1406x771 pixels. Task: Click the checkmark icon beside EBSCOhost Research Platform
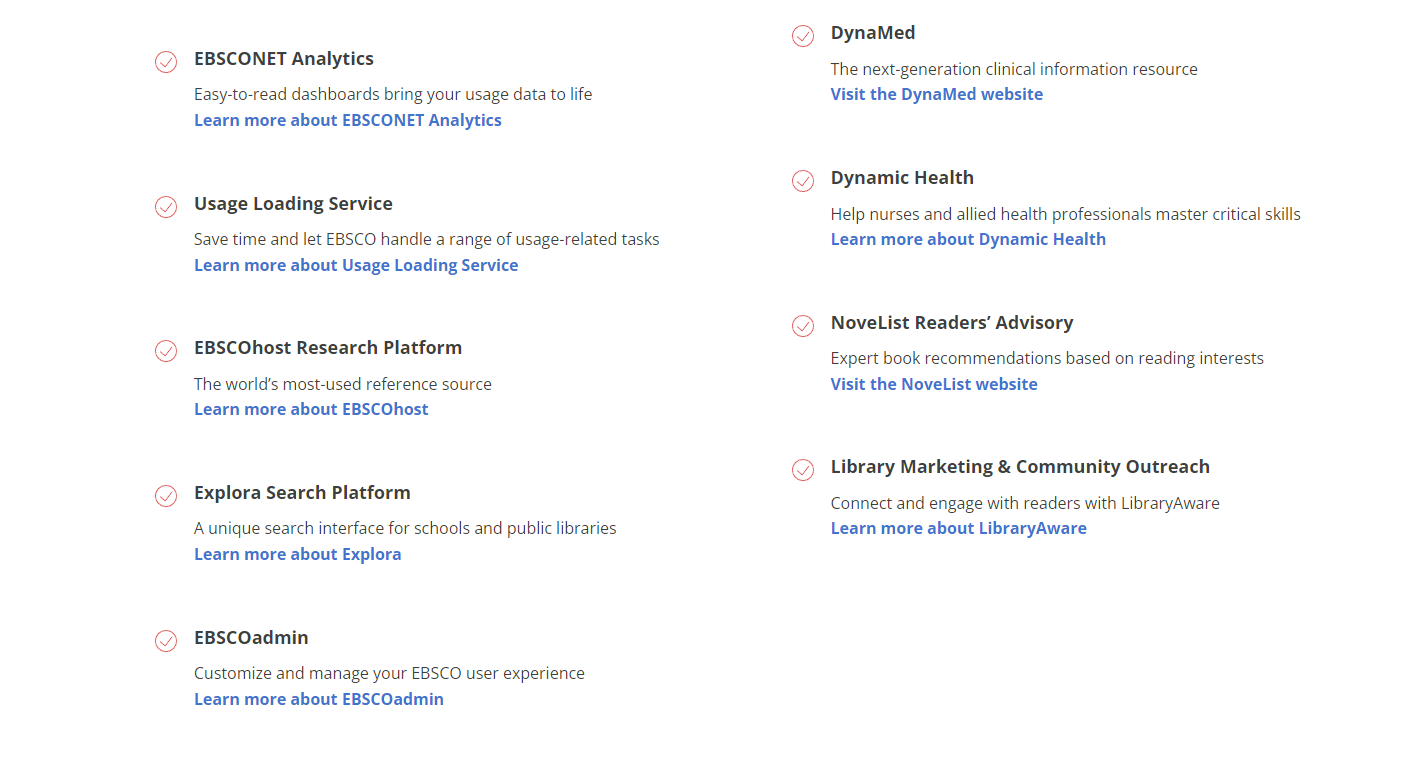(166, 351)
